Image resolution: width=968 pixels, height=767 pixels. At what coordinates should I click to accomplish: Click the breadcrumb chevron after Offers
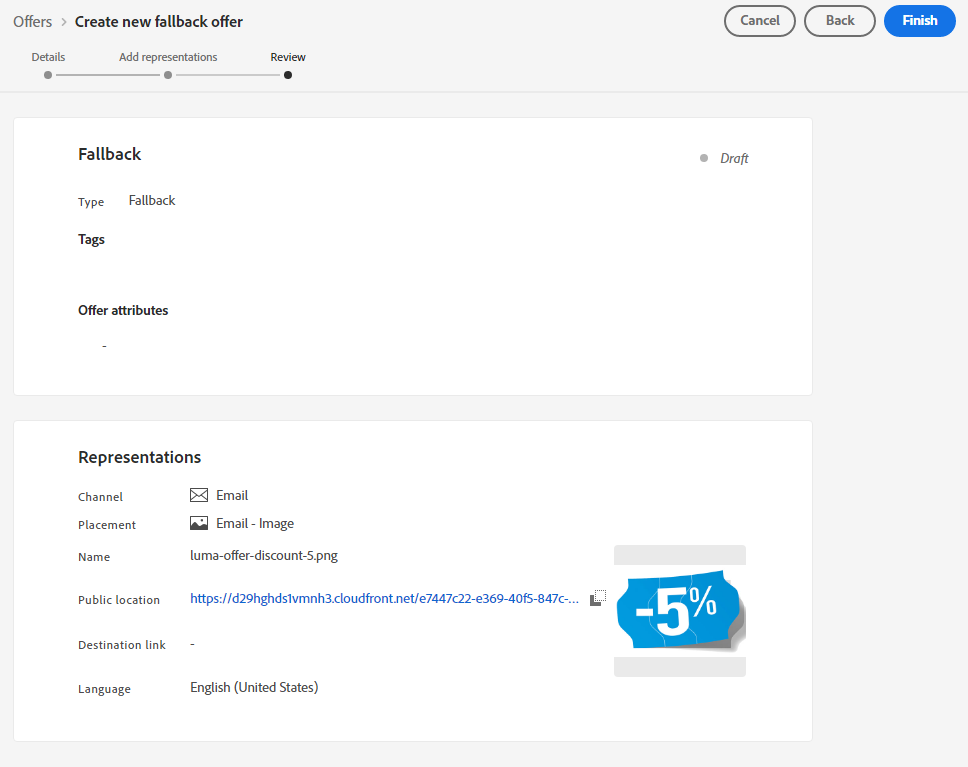pos(64,22)
